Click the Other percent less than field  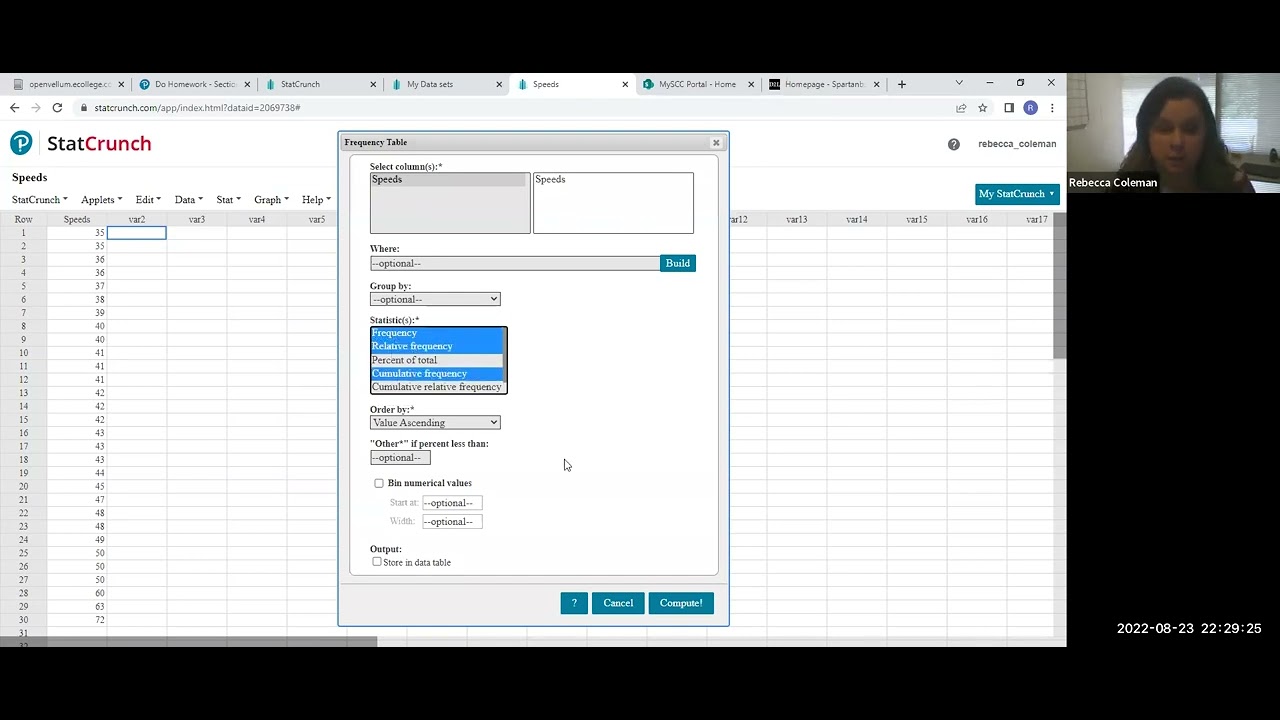click(400, 458)
